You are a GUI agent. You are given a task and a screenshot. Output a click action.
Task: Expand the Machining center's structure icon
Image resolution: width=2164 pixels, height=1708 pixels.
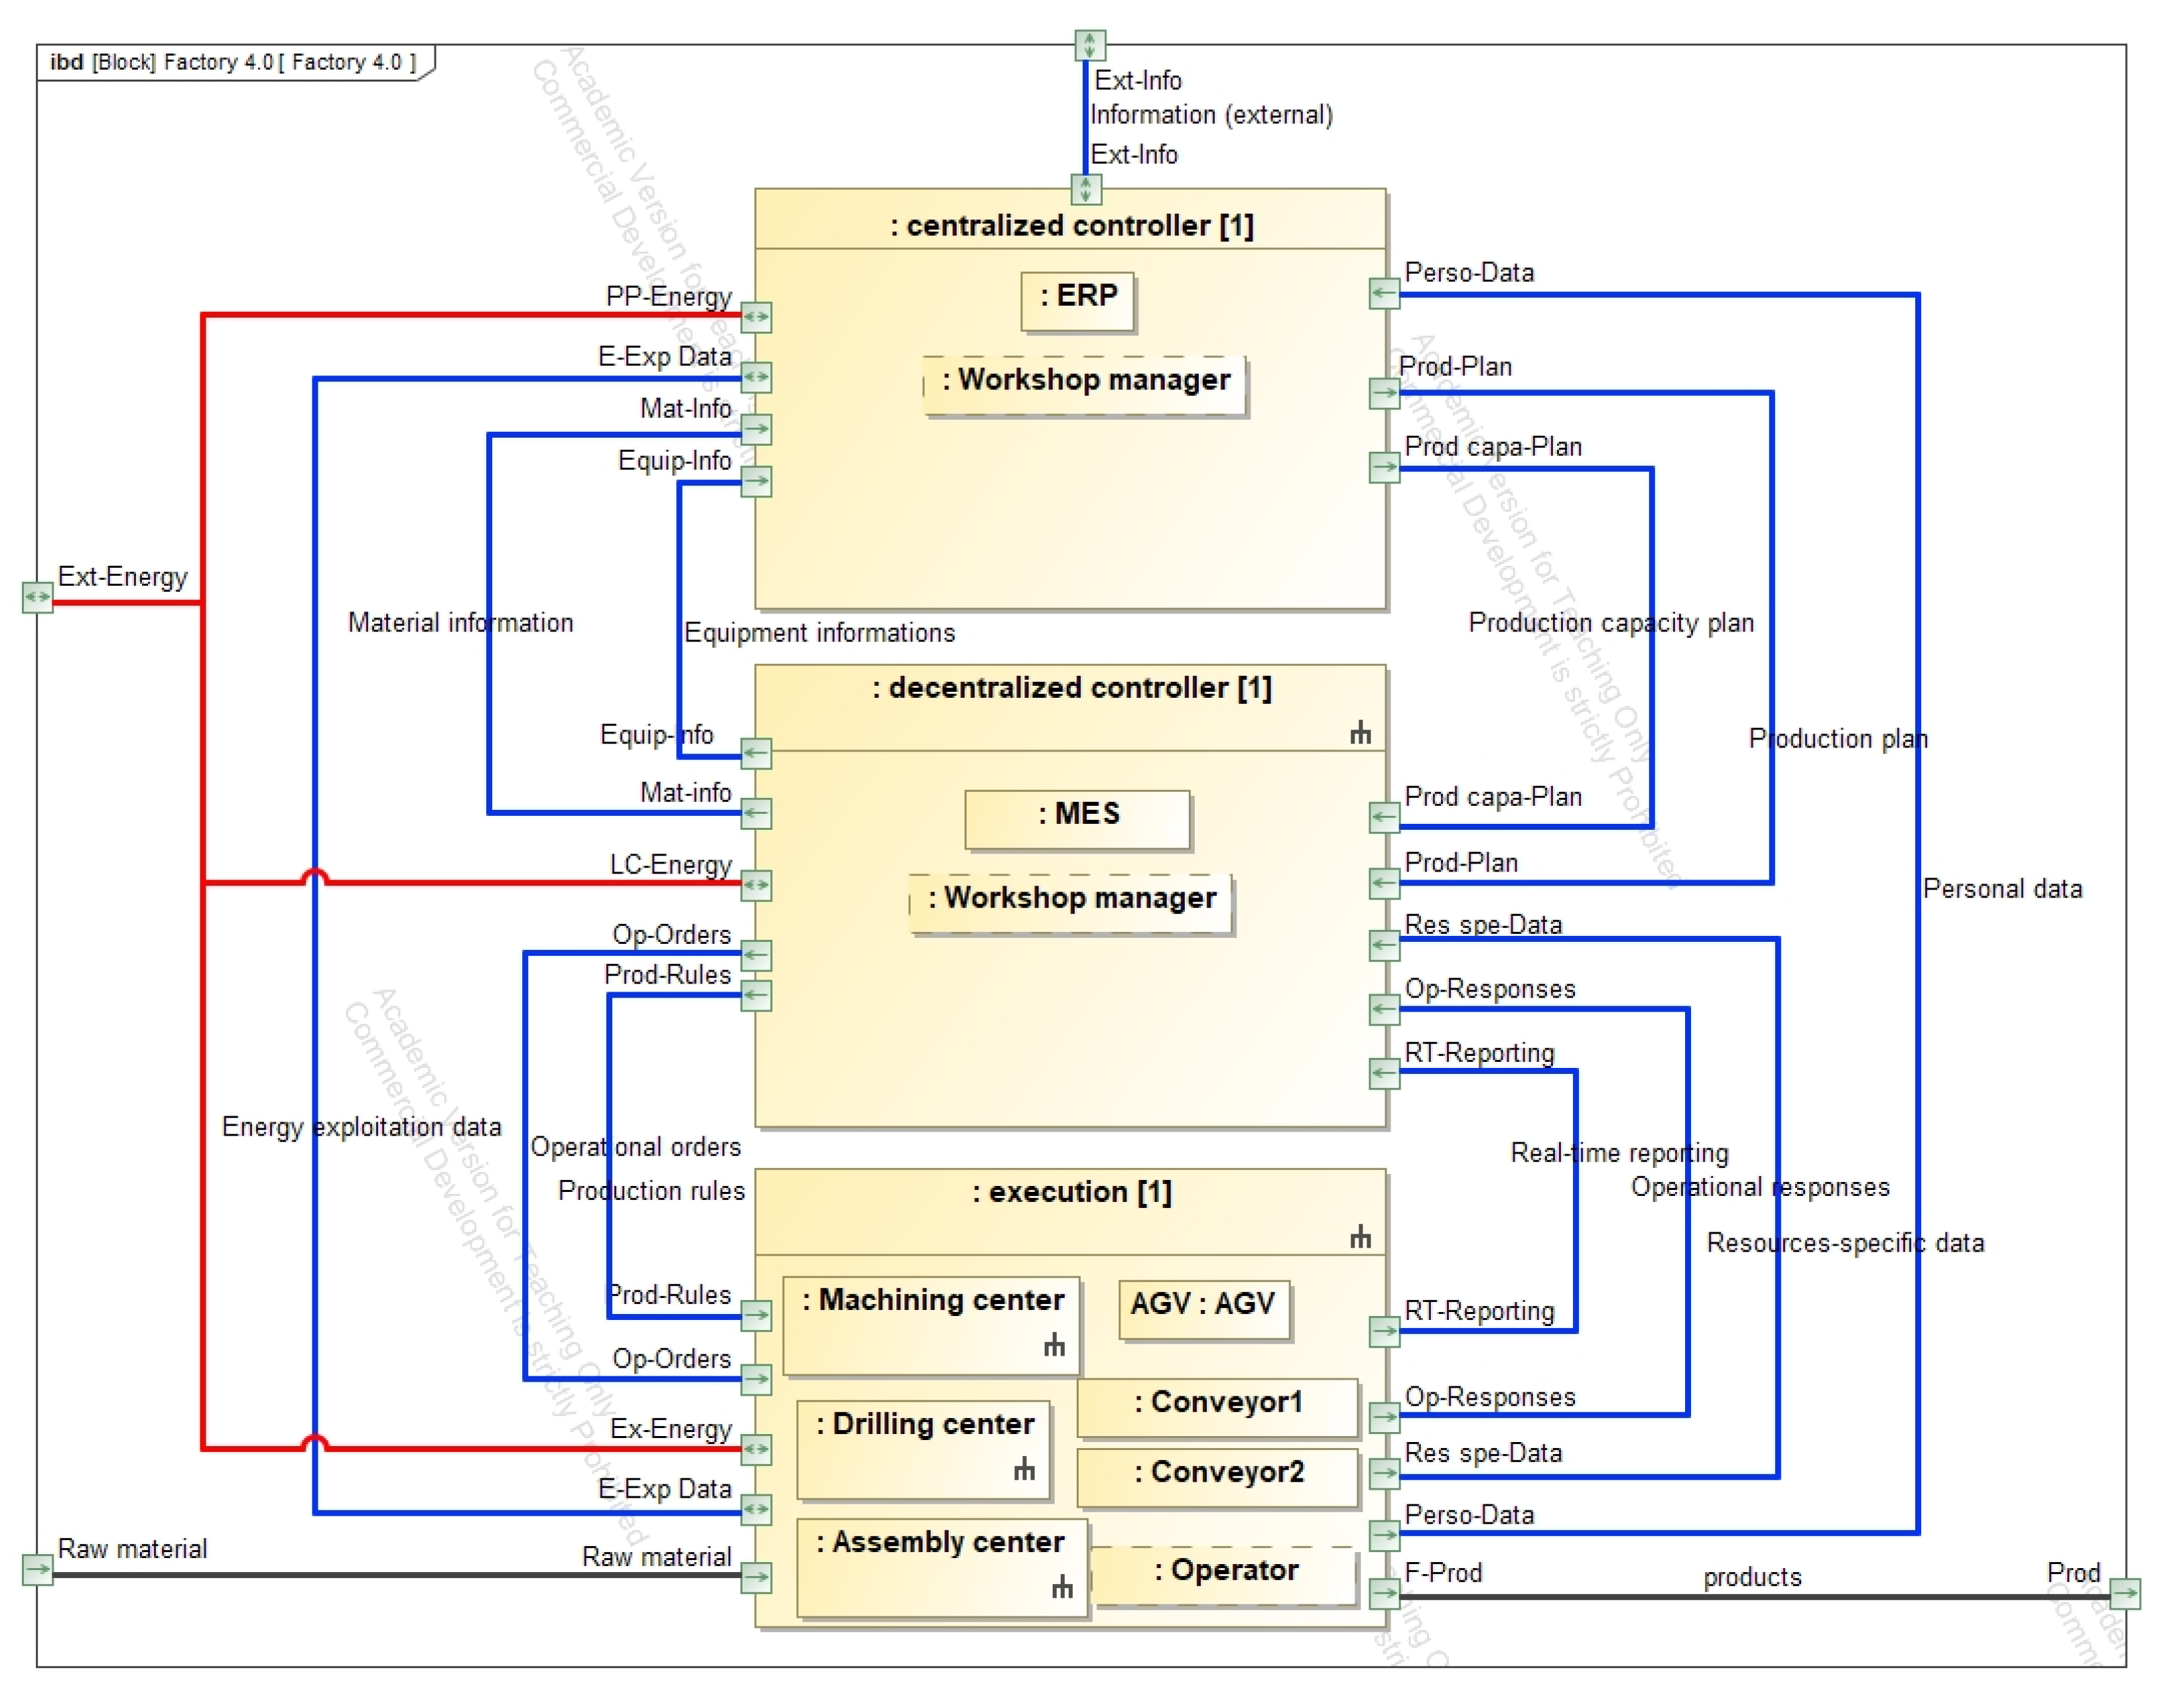pos(1054,1345)
